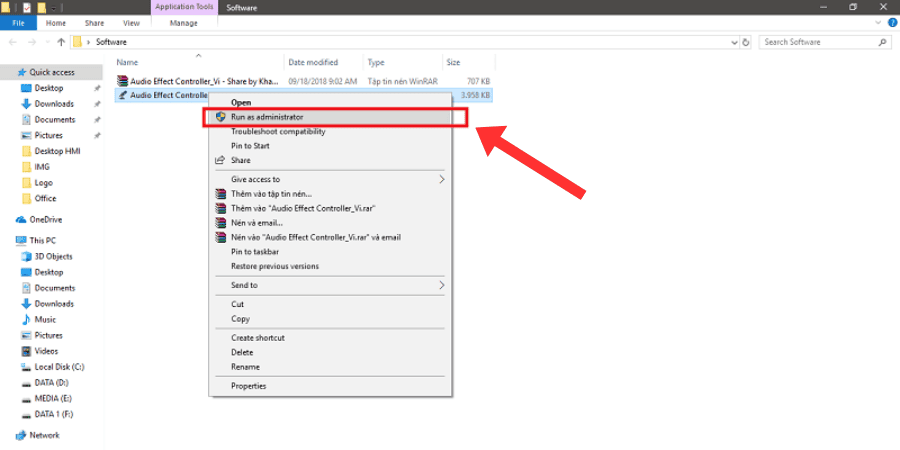This screenshot has height=450, width=900.
Task: Sort by Size column header
Action: [452, 63]
